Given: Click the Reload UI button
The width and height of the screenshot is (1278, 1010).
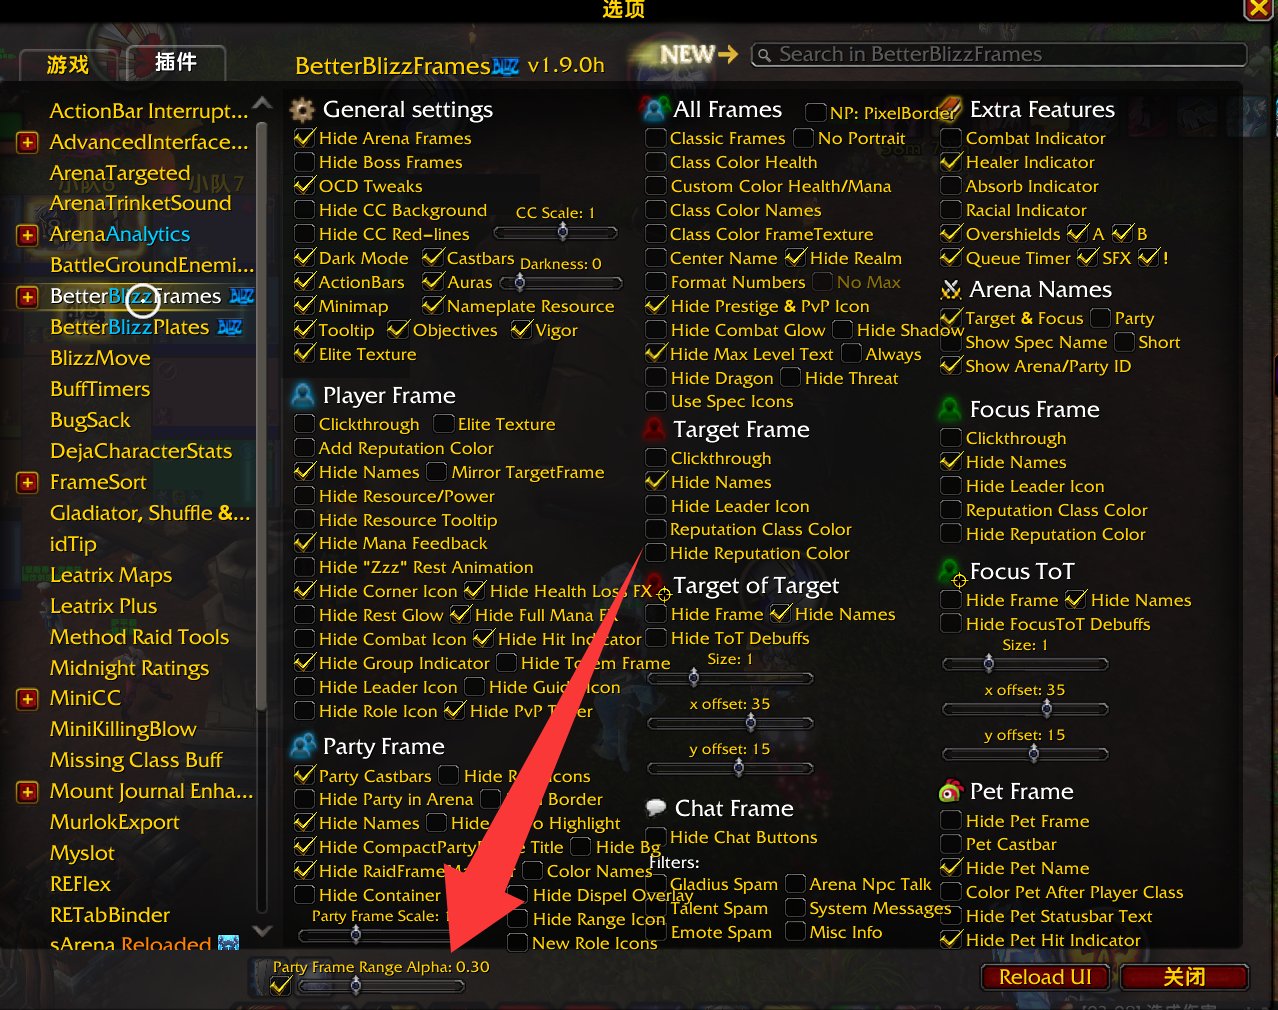Looking at the screenshot, I should [1045, 977].
